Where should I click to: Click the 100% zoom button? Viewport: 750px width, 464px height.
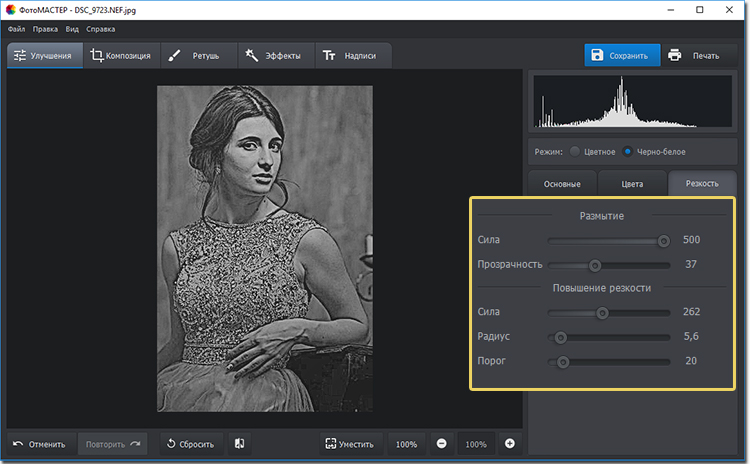406,444
